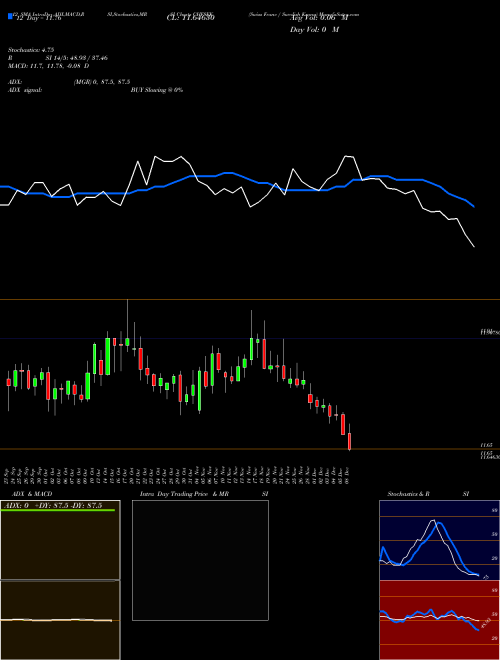Click the 11.65 price axis label
The width and height of the screenshot is (500, 660).
tap(485, 445)
